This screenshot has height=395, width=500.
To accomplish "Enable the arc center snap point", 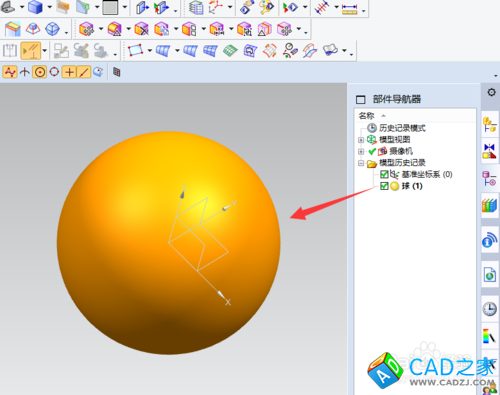I will pos(40,72).
